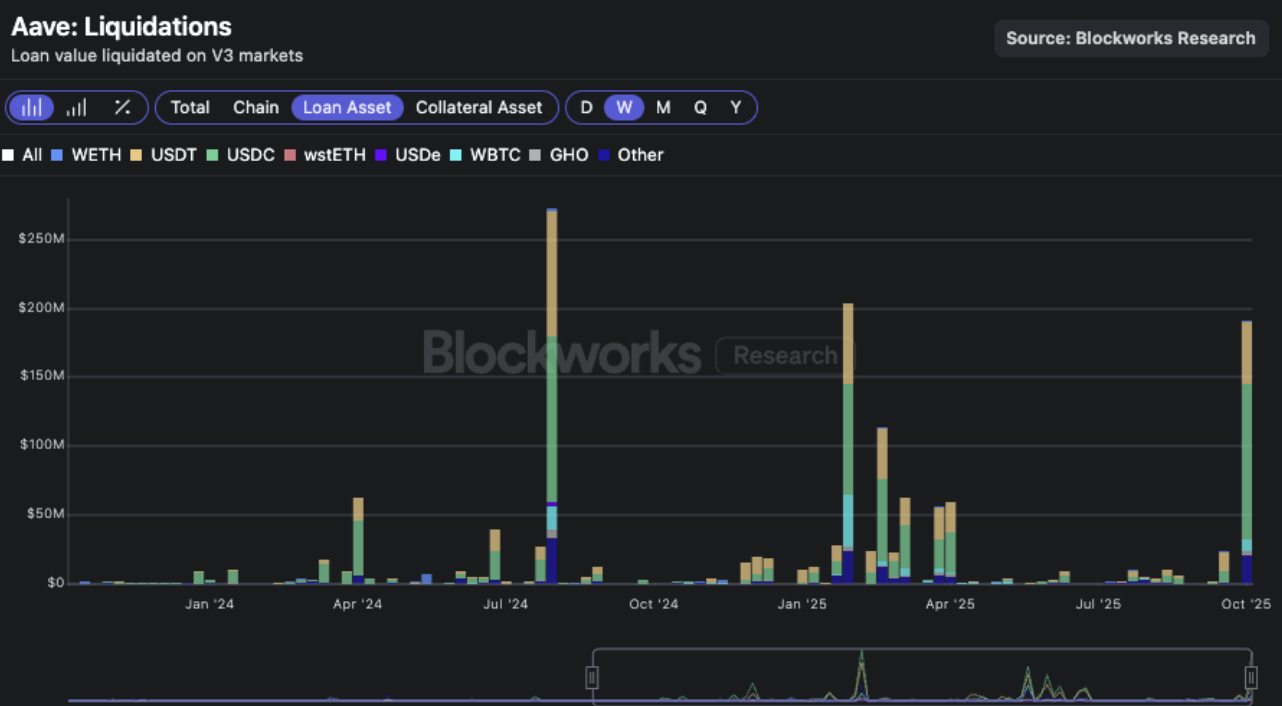Choose the yearly (Y) interval
Viewport: 1282px width, 706px height.
[736, 107]
